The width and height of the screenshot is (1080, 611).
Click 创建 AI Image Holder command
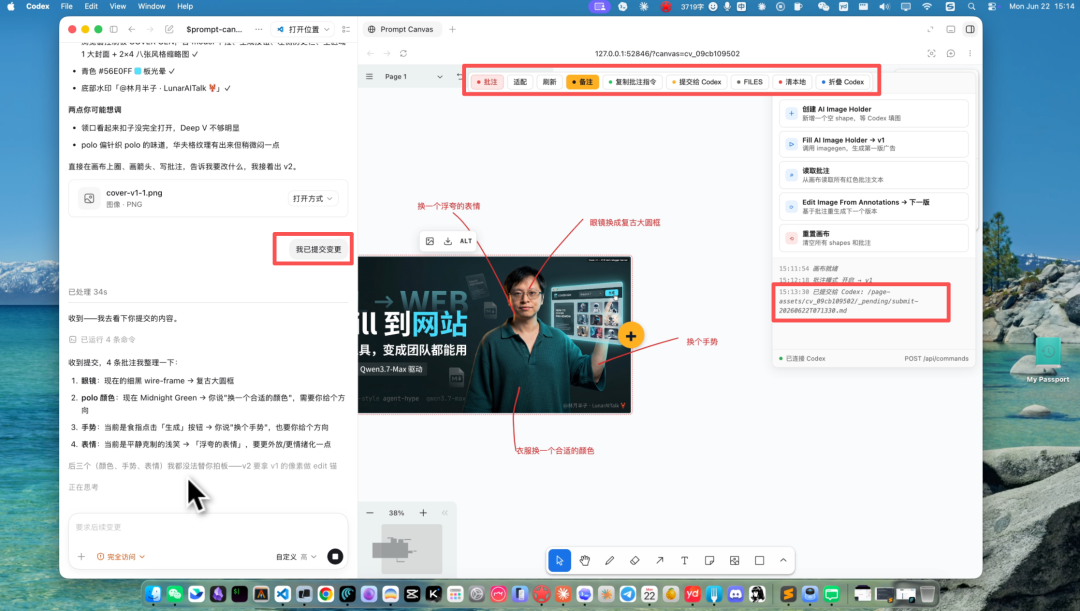click(x=873, y=113)
